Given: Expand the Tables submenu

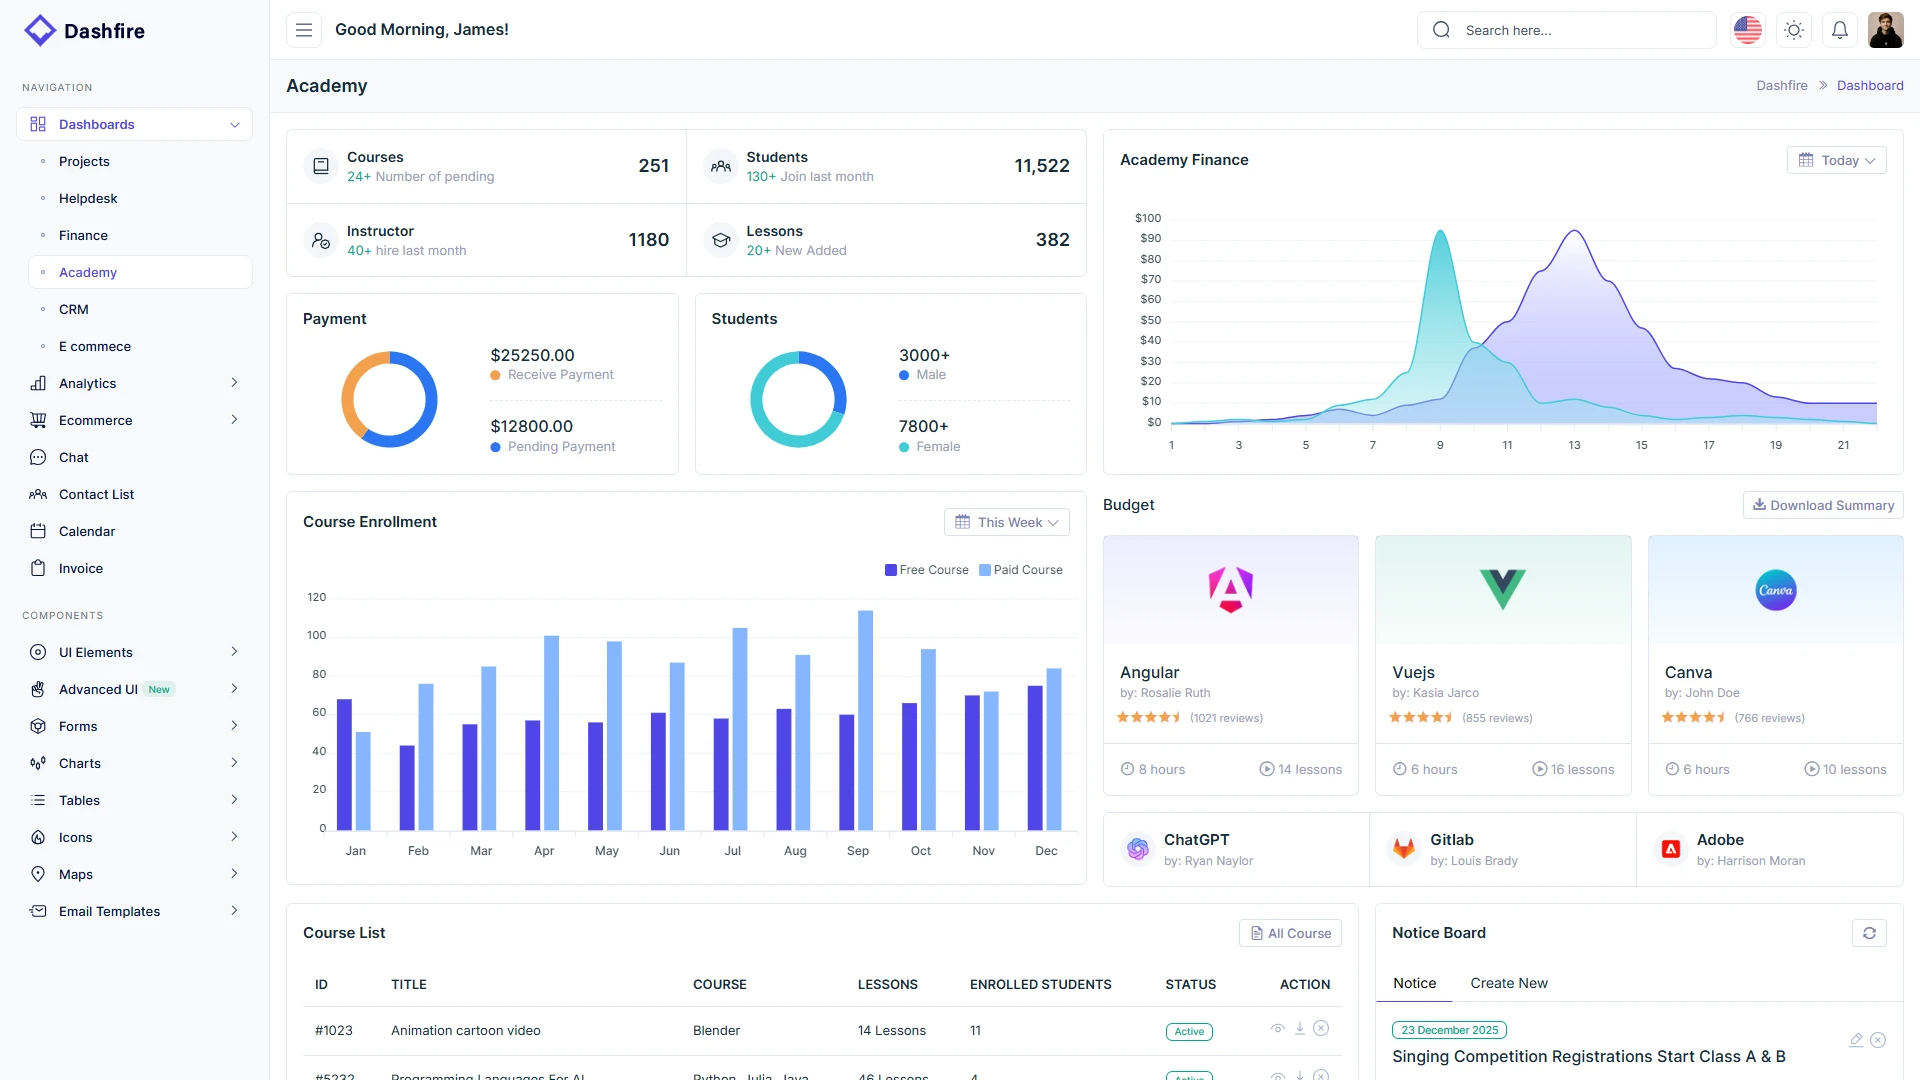Looking at the screenshot, I should point(134,800).
